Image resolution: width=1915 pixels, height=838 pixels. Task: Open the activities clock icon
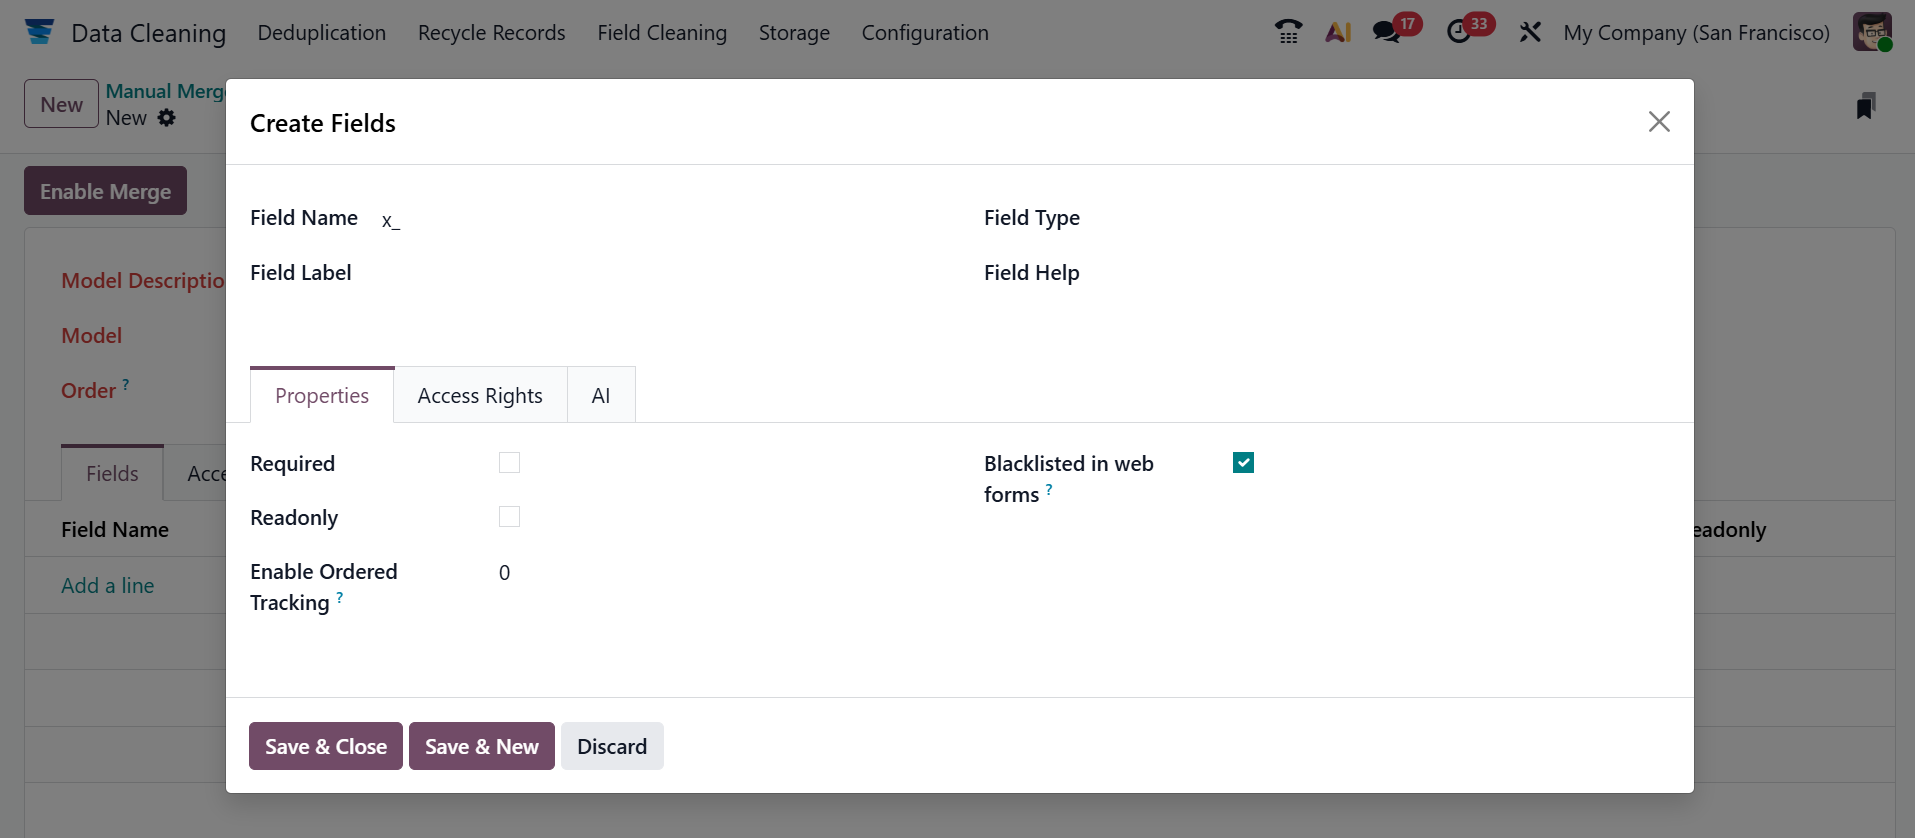coord(1459,32)
